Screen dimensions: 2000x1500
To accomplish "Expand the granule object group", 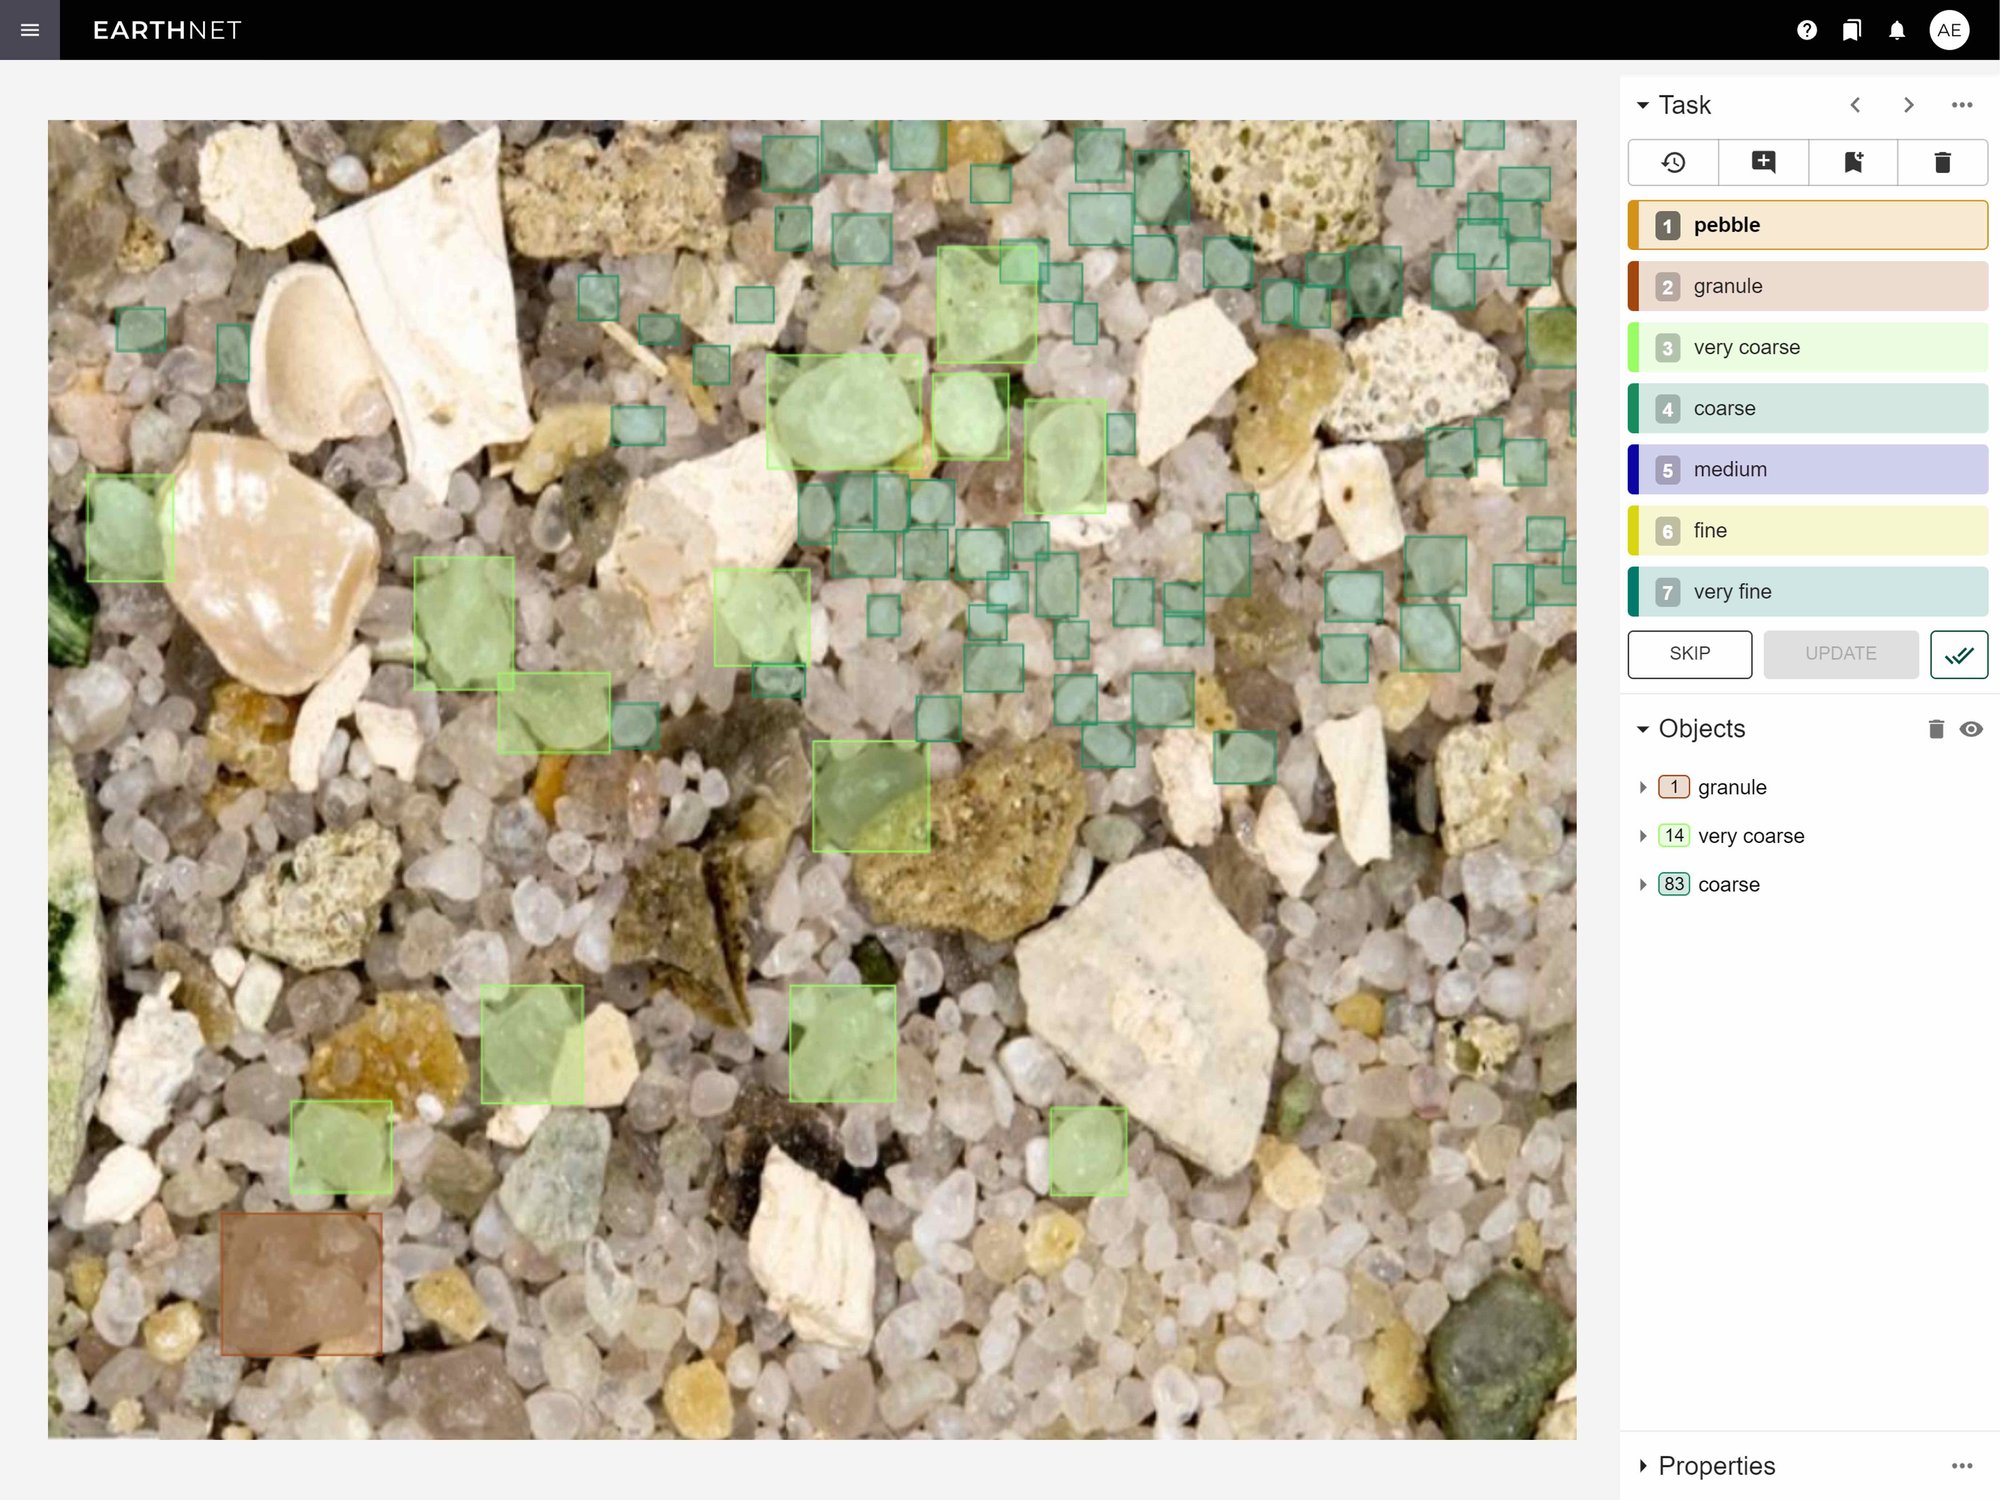I will pyautogui.click(x=1643, y=788).
